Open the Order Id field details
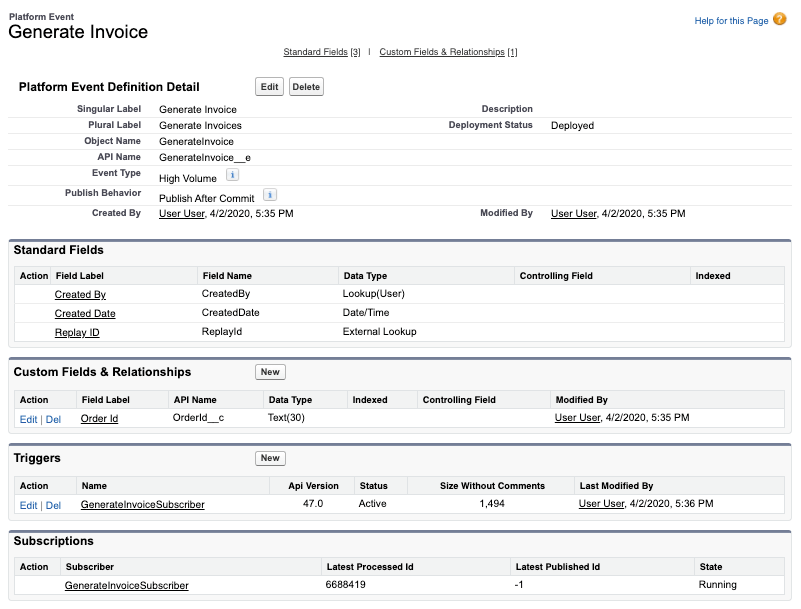The height and width of the screenshot is (609, 801). (x=99, y=419)
